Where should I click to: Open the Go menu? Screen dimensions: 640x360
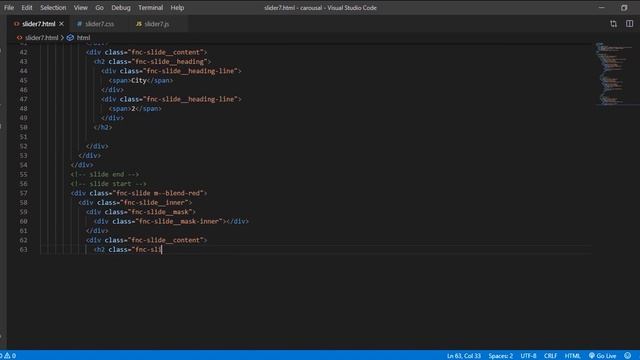click(x=99, y=8)
